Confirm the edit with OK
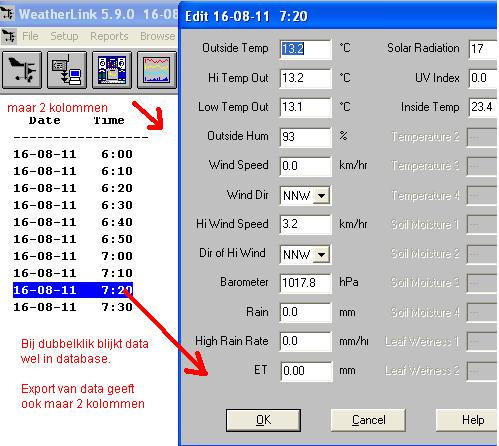Viewport: 499px width, 446px height. pyautogui.click(x=263, y=420)
